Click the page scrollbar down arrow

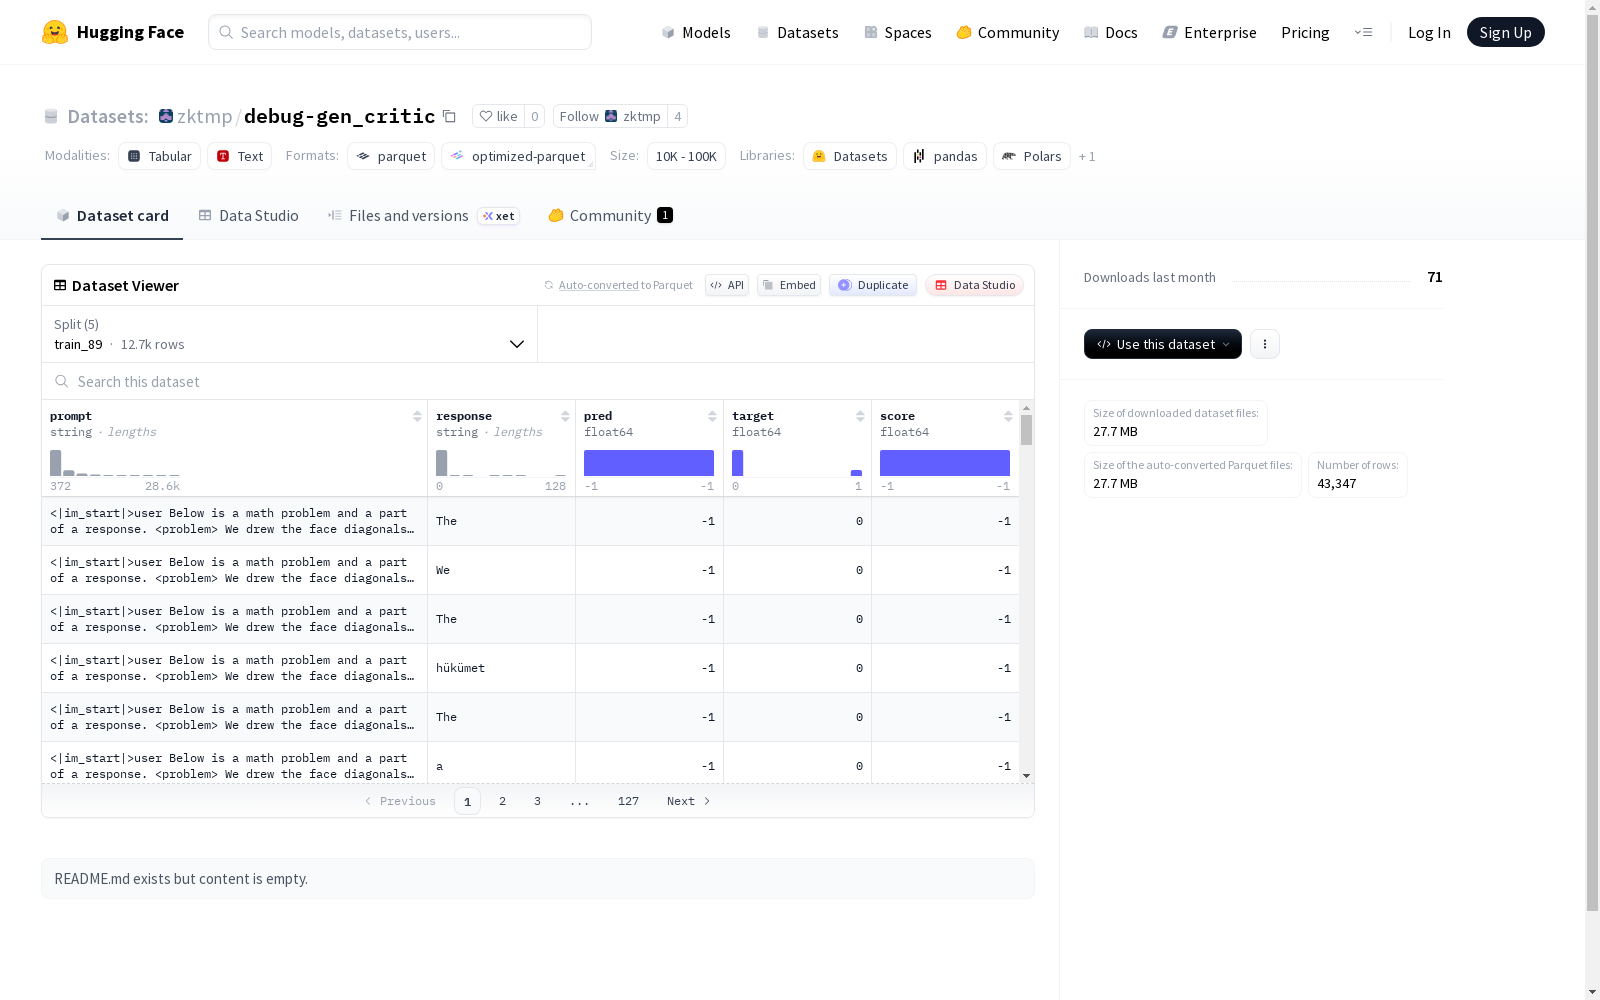pos(1593,992)
